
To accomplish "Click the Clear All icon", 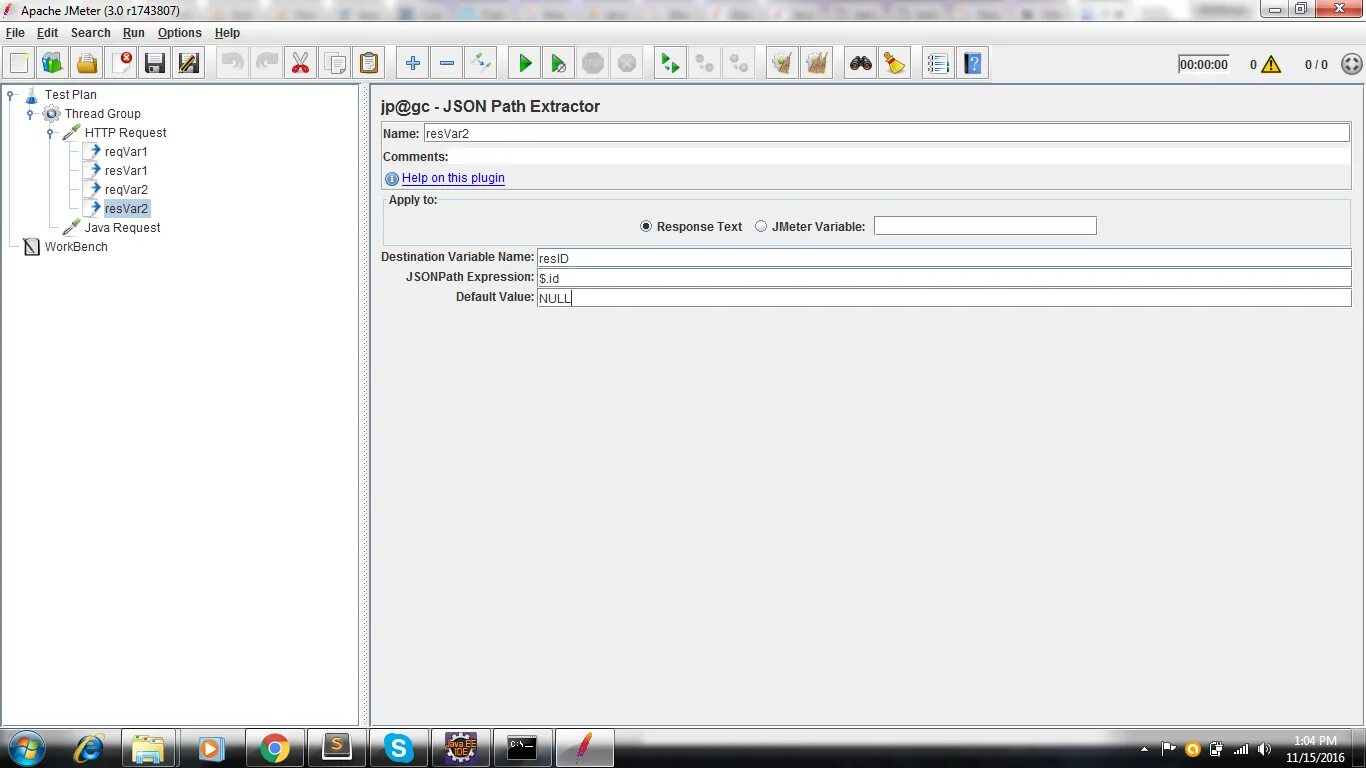I will (x=817, y=64).
